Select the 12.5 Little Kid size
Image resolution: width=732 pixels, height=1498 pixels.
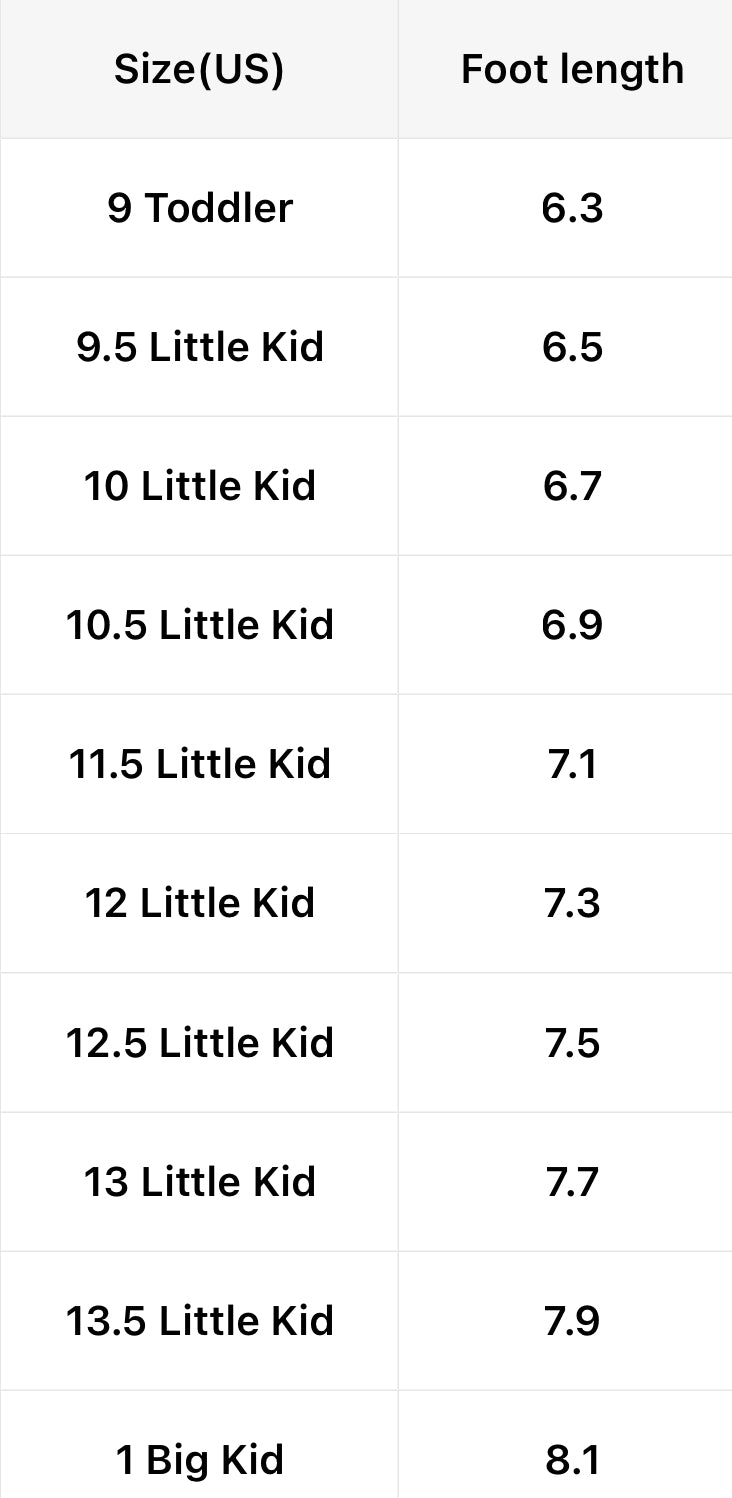(x=200, y=1043)
